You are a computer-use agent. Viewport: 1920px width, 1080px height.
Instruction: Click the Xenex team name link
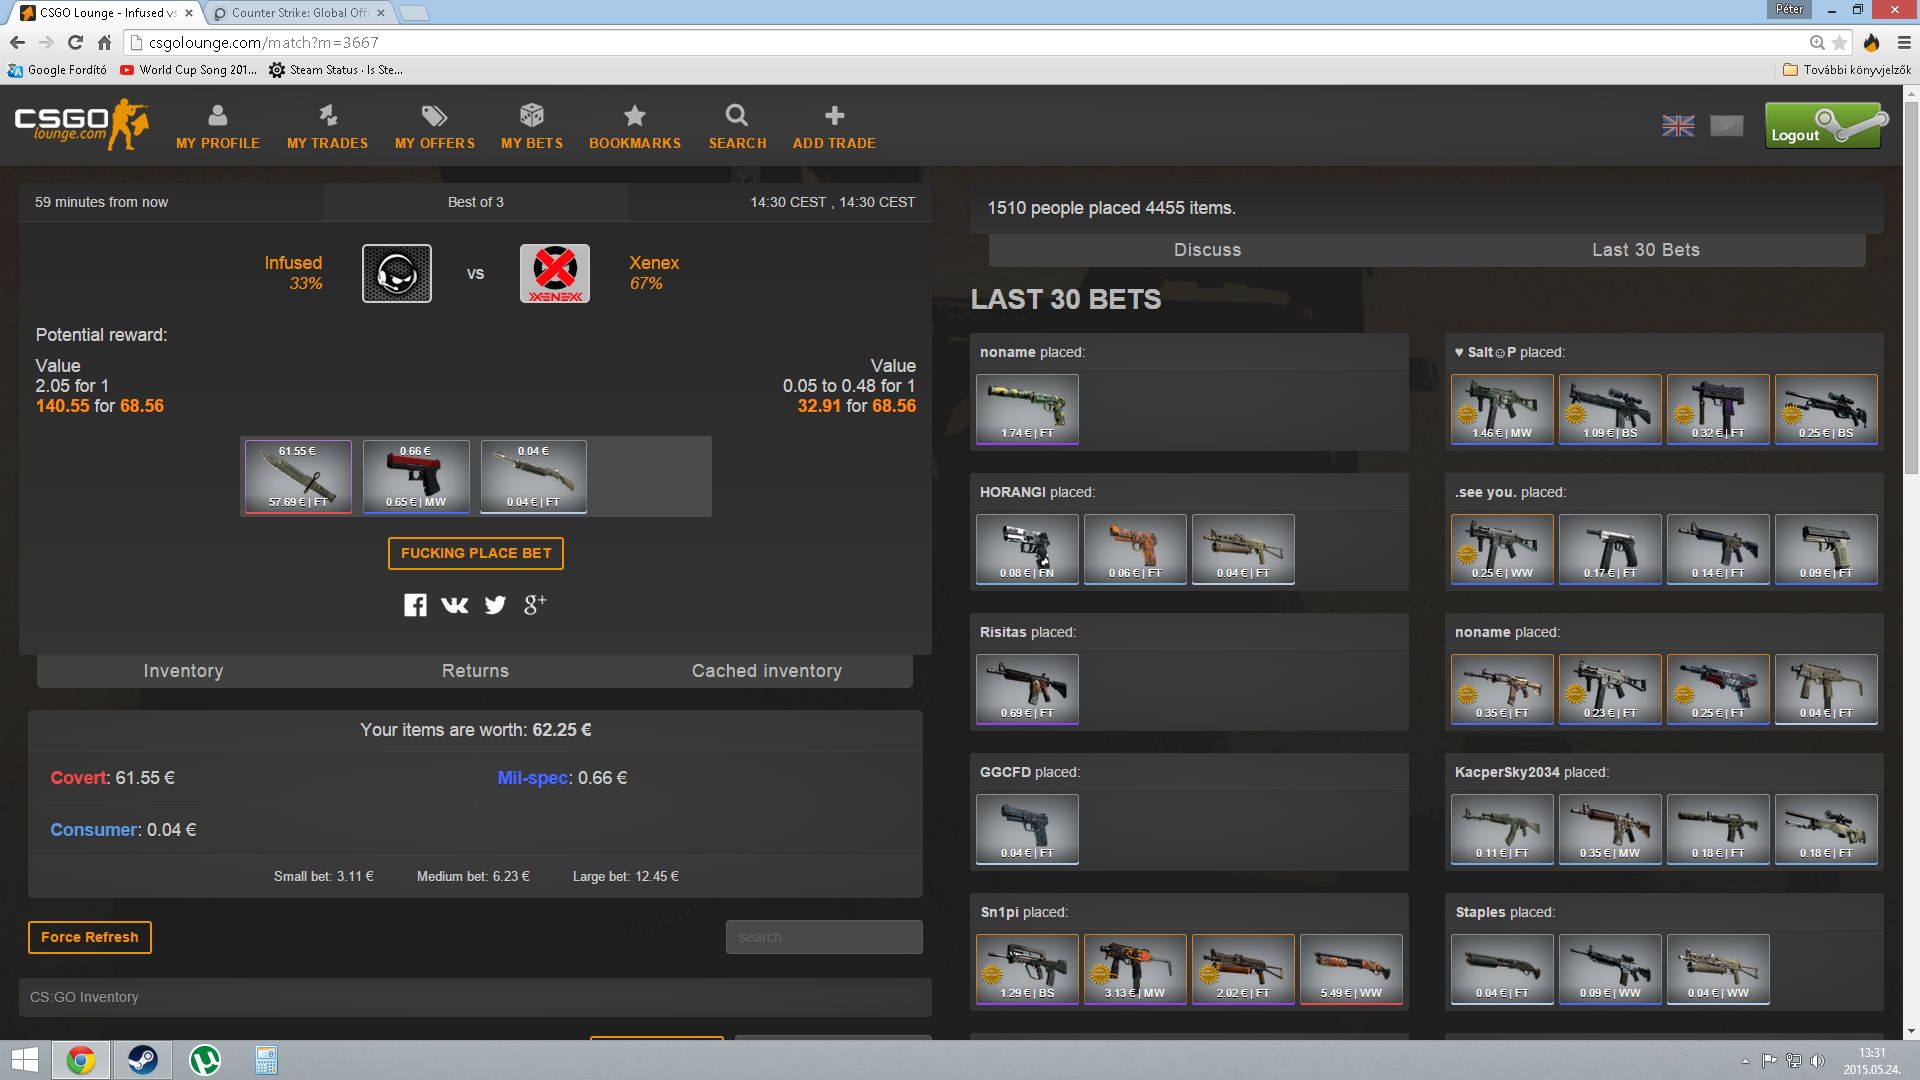(x=654, y=263)
